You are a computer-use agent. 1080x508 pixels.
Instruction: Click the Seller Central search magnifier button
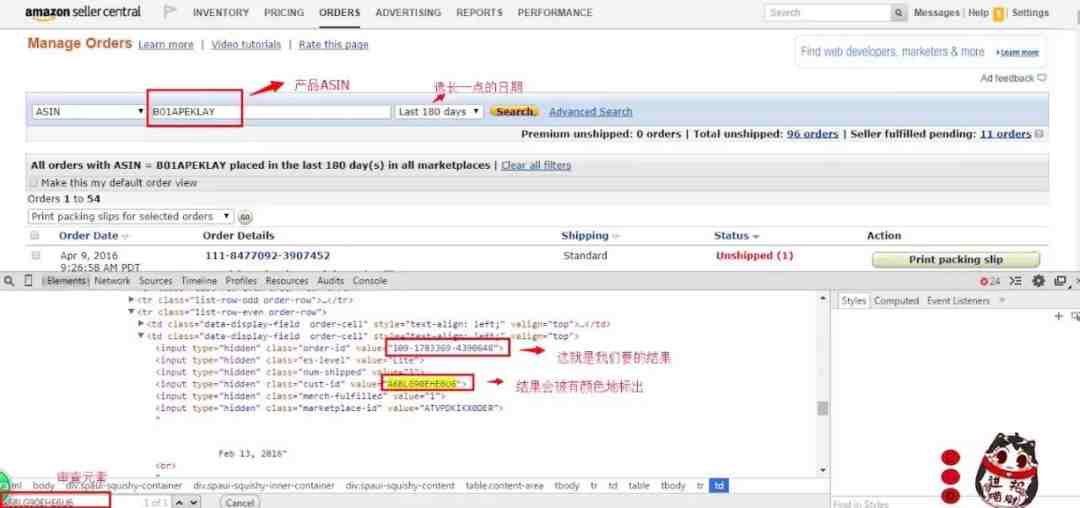coord(898,12)
